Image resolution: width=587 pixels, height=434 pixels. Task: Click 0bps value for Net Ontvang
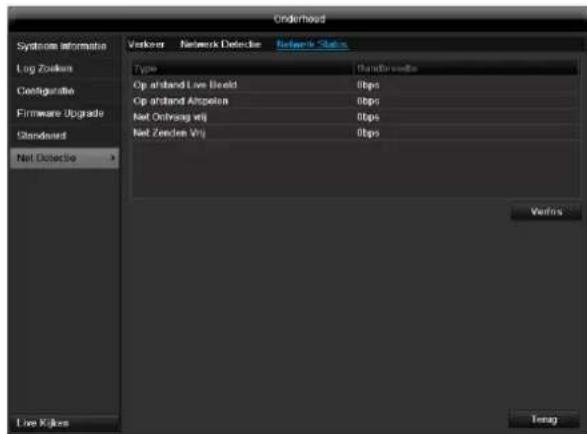pyautogui.click(x=368, y=118)
